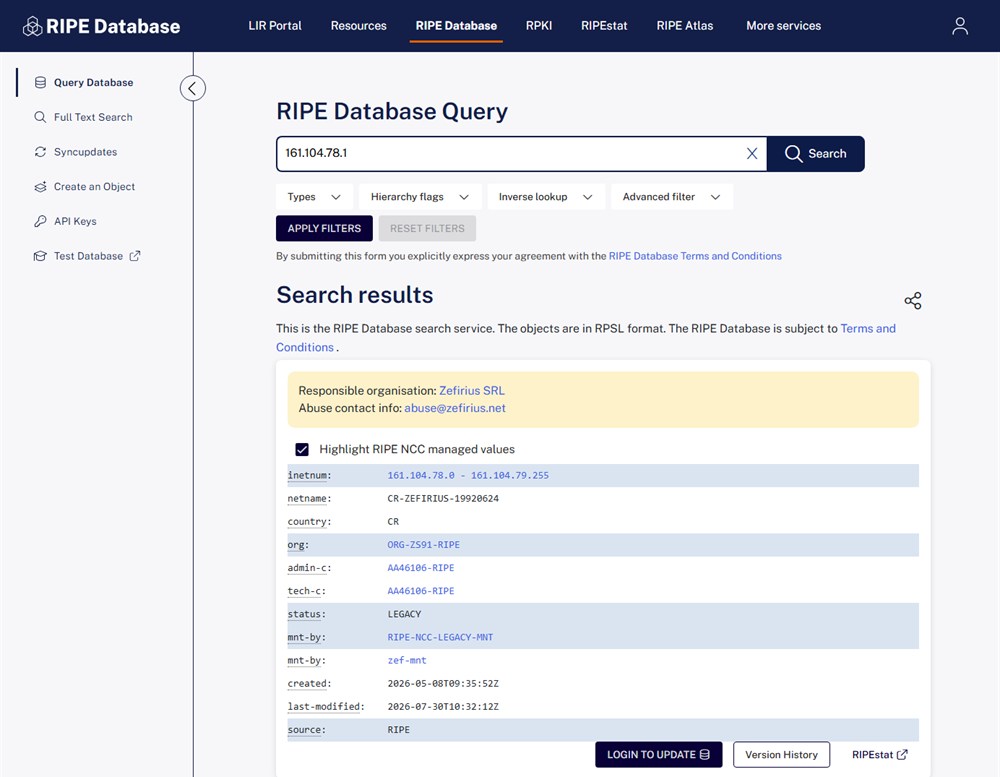
Task: Click RESET FILTERS button
Action: click(x=427, y=228)
